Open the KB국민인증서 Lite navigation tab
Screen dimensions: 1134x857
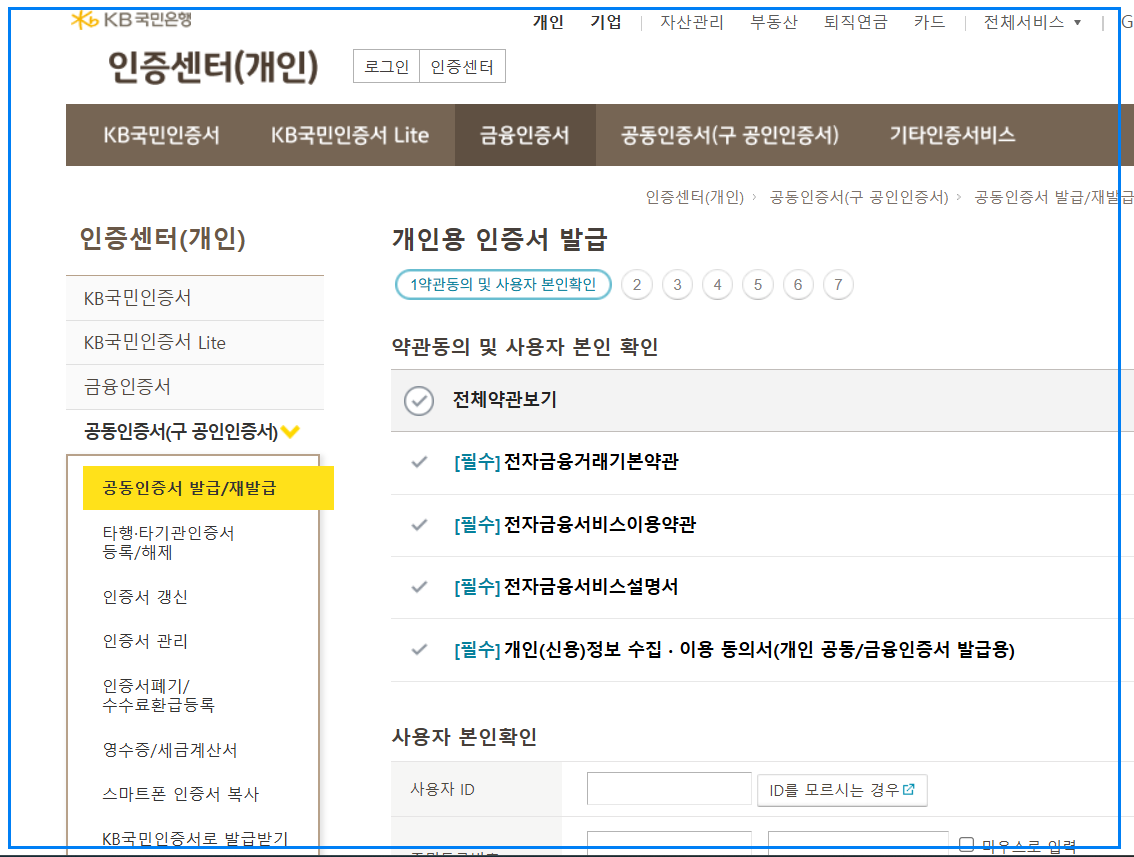click(x=350, y=135)
